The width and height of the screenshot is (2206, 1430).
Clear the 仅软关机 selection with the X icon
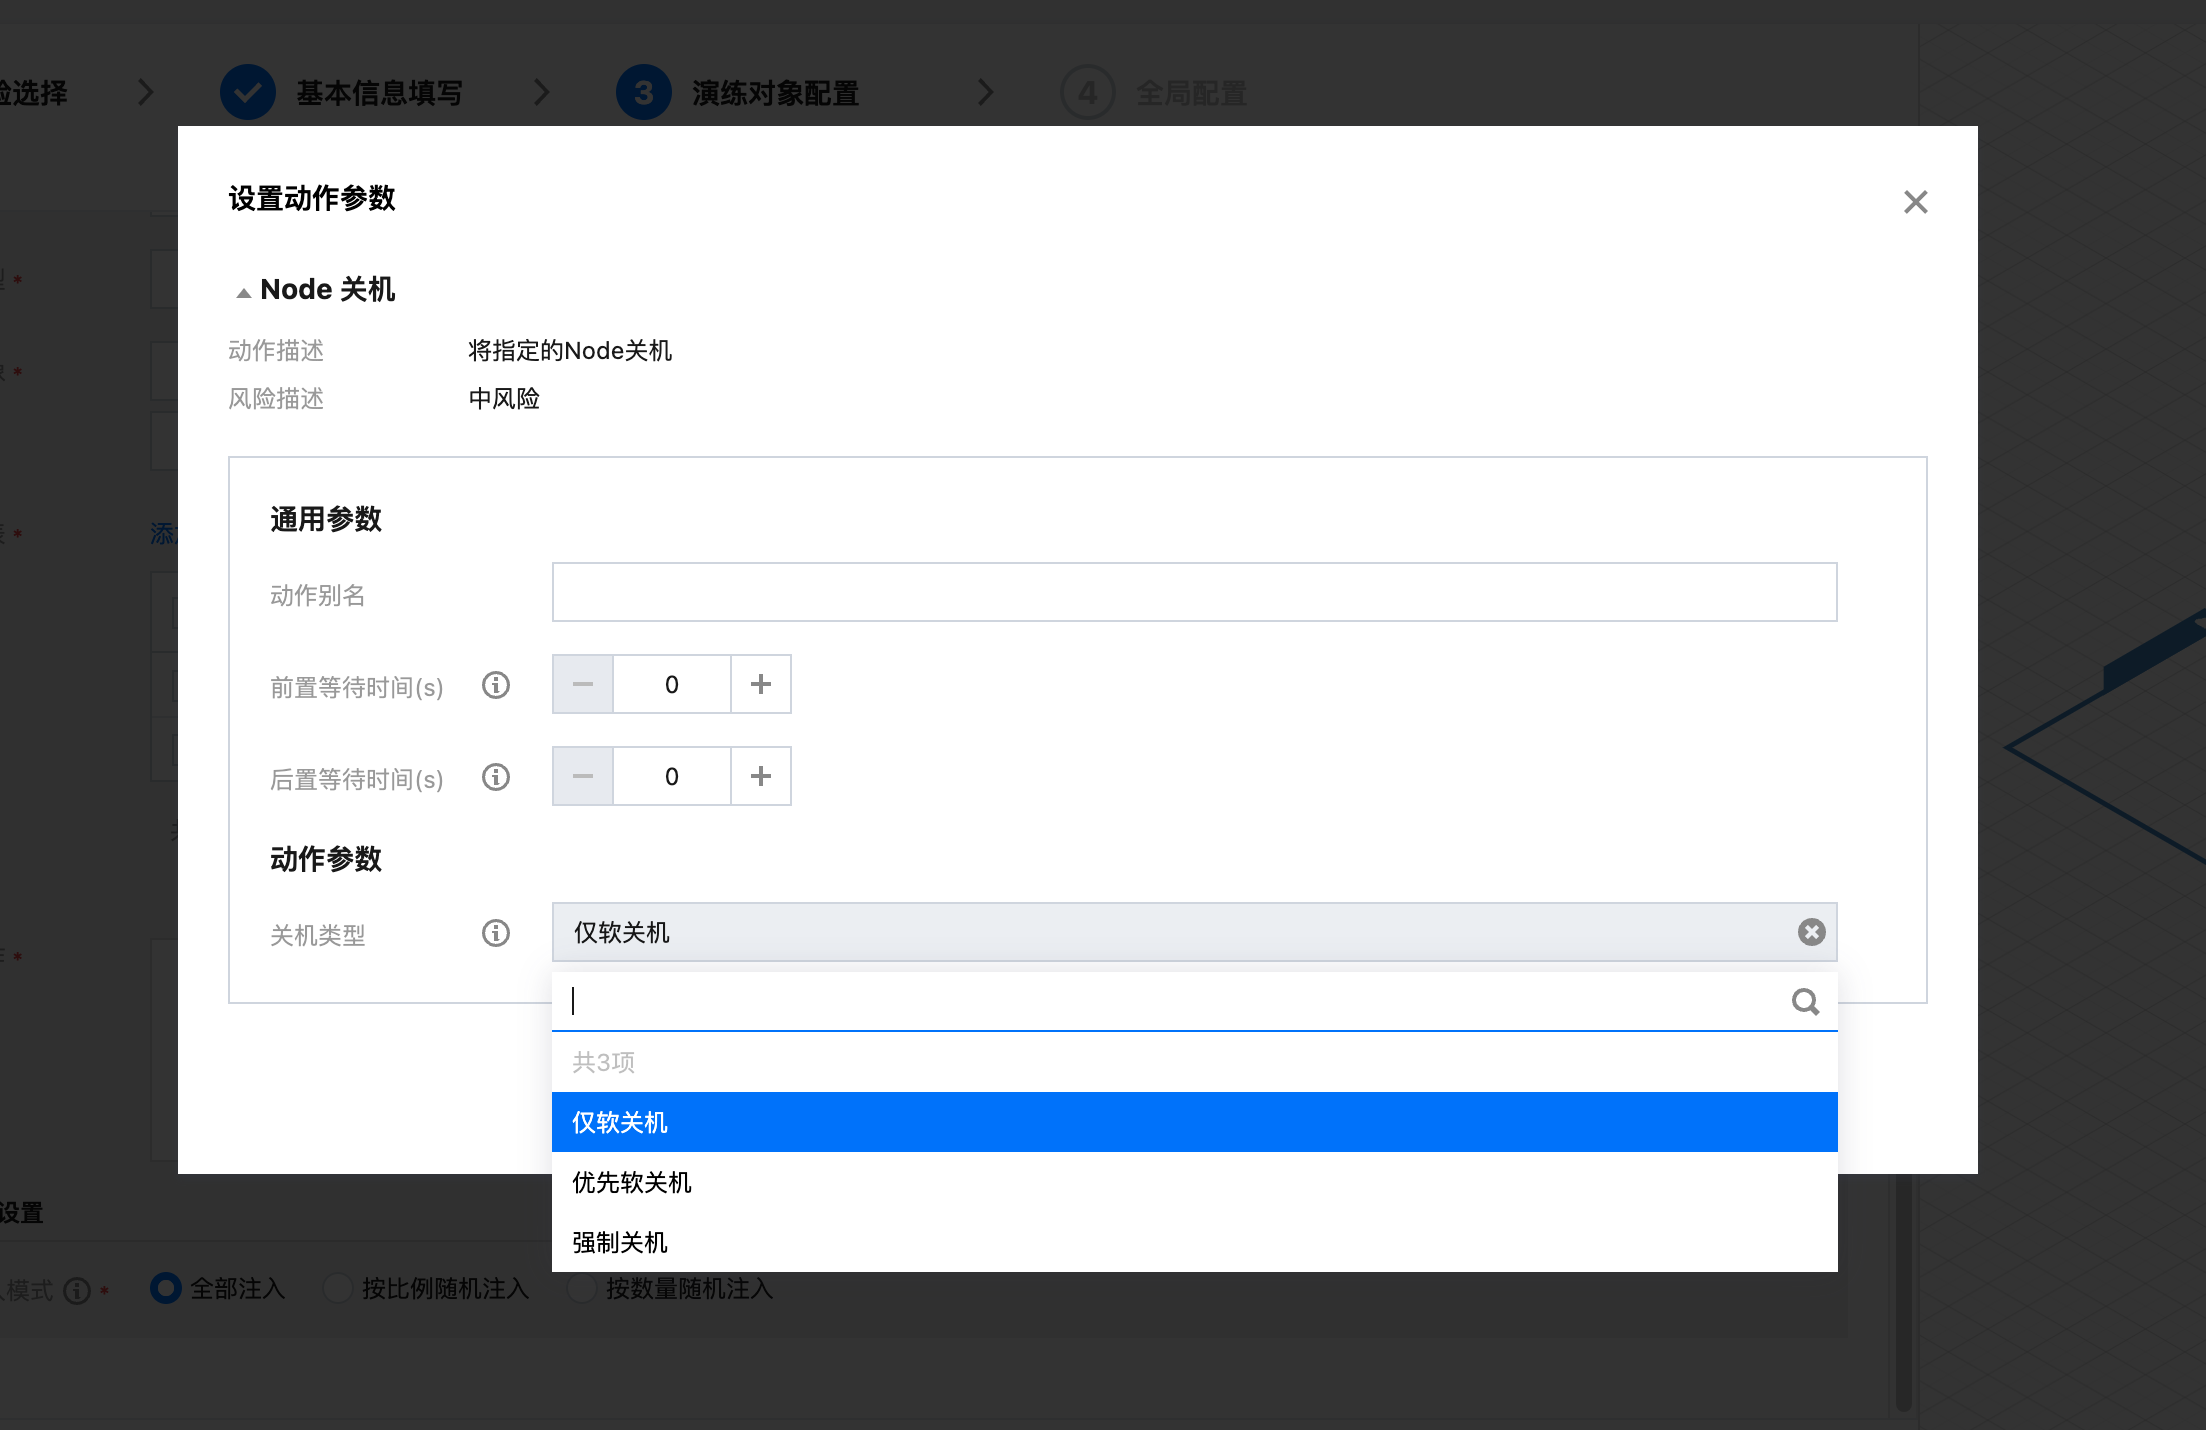(1811, 932)
